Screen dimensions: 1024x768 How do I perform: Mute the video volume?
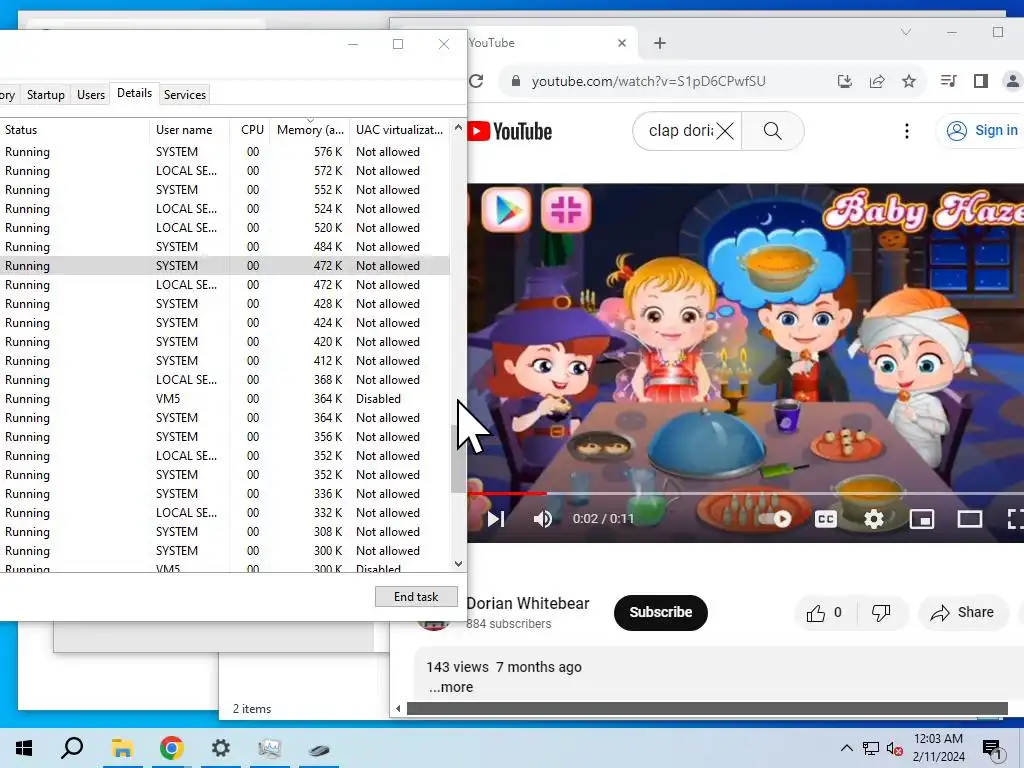(x=543, y=519)
